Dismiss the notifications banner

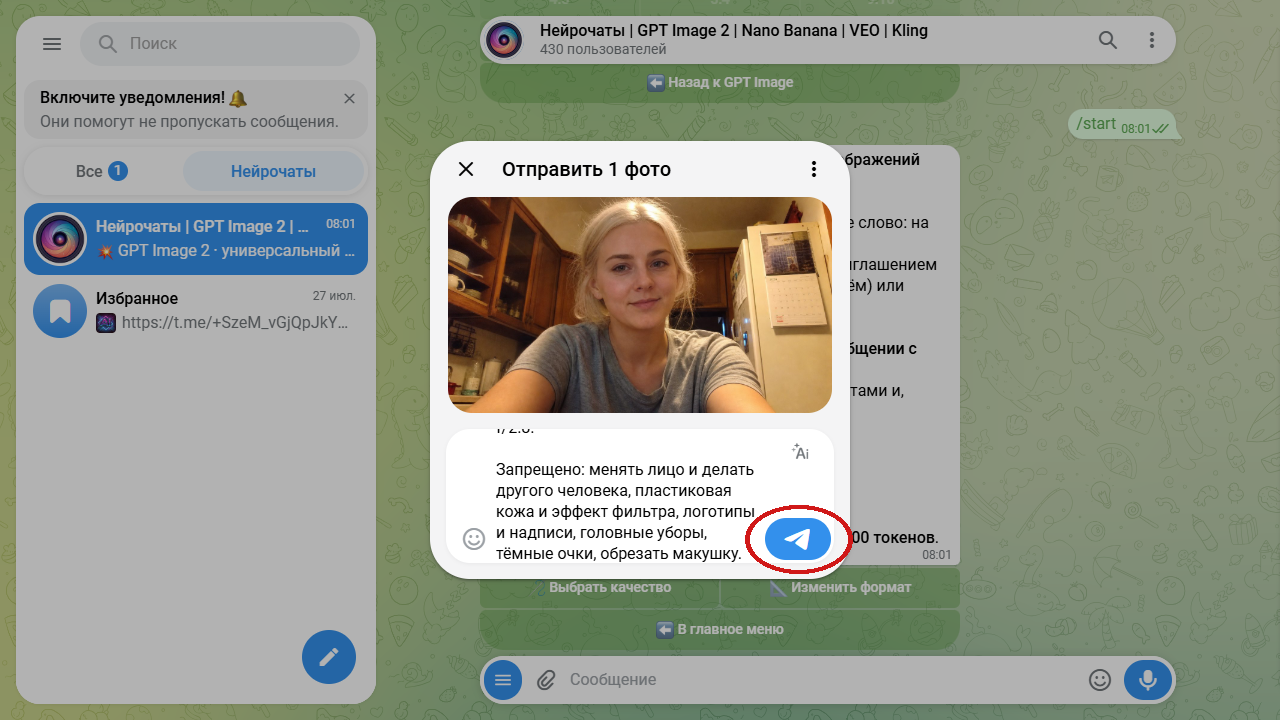click(x=349, y=98)
